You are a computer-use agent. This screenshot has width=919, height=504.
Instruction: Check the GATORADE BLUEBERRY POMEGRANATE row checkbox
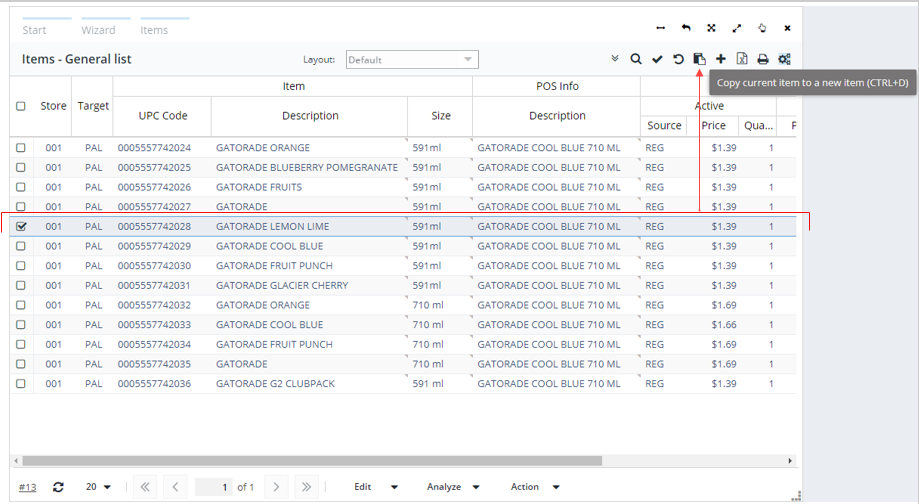[x=21, y=168]
